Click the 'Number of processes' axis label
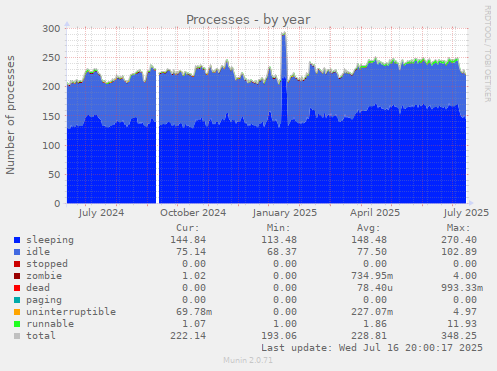 point(10,115)
